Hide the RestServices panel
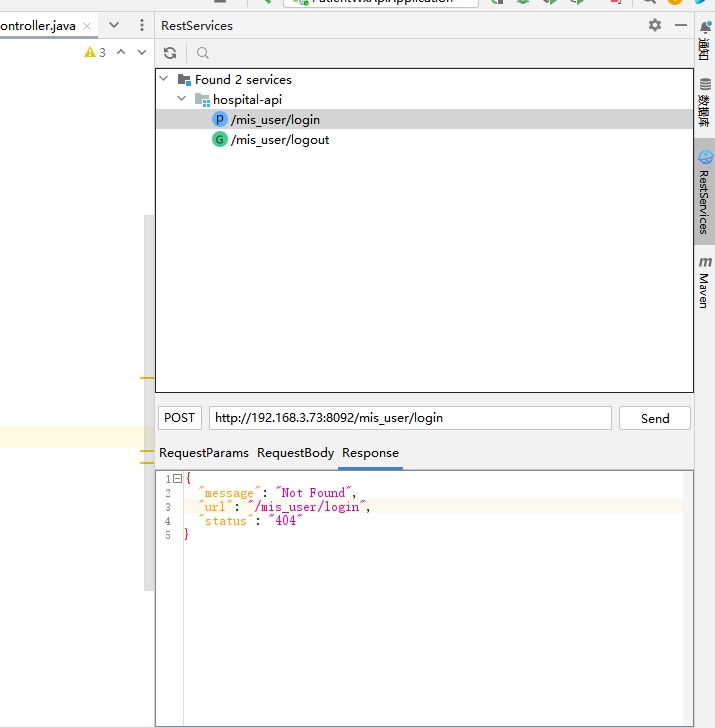 pos(681,25)
